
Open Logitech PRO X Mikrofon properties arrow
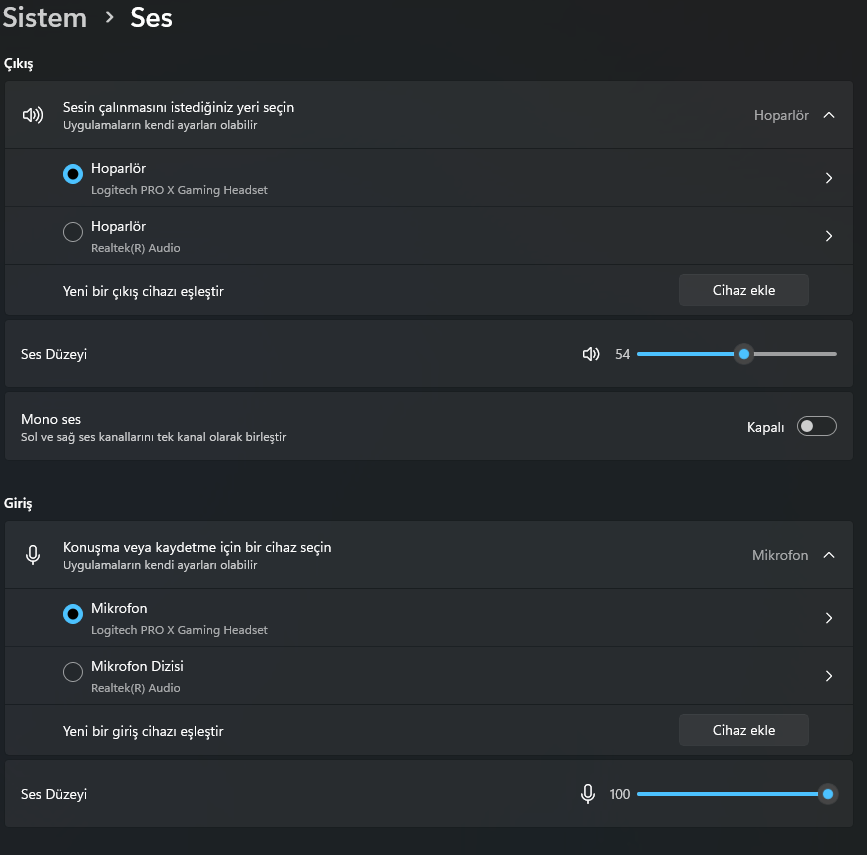click(829, 618)
